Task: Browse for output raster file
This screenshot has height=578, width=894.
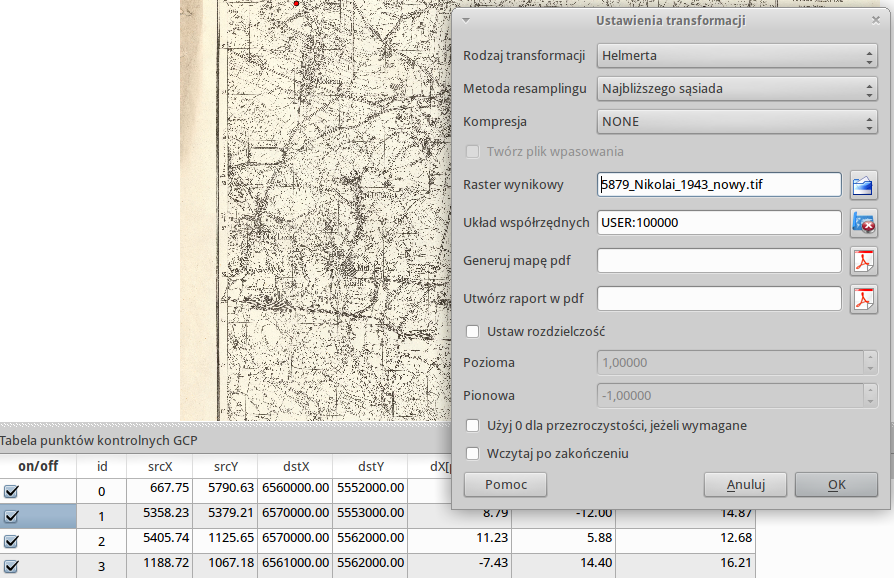Action: point(863,185)
